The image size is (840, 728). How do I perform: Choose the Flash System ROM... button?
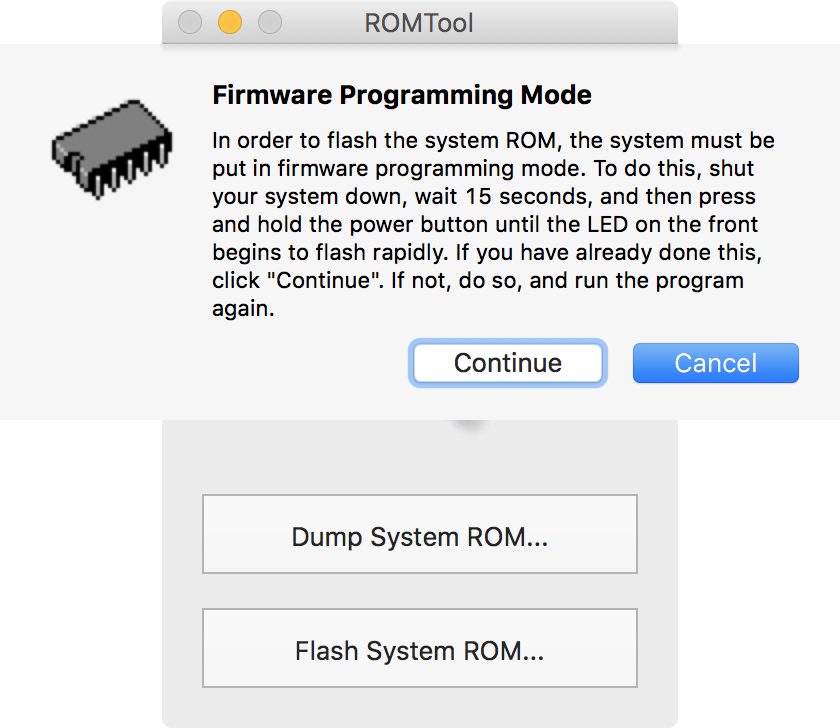coord(419,652)
